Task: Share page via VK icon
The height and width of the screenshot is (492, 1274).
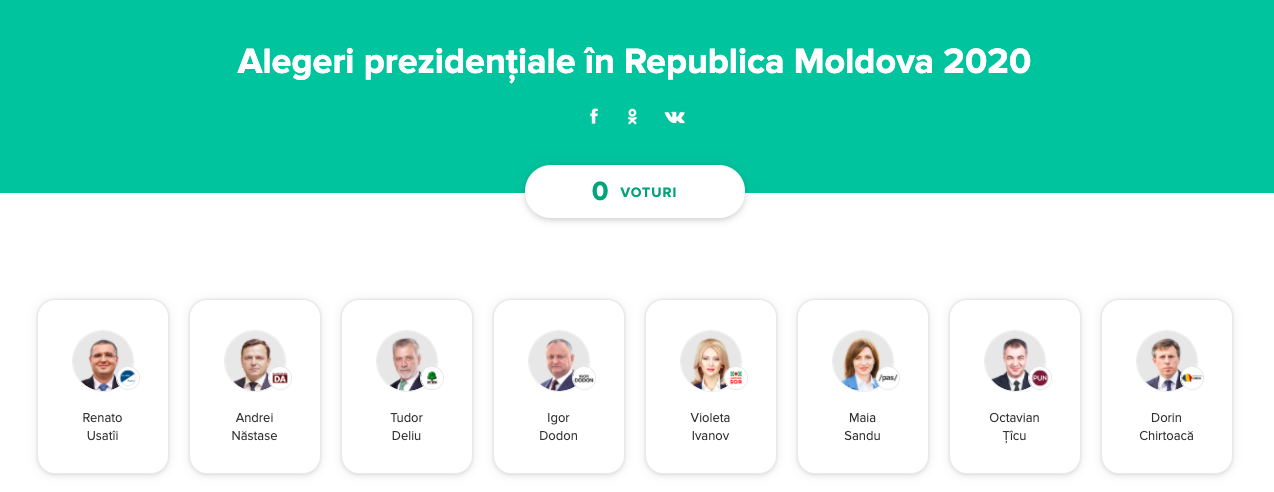Action: click(x=675, y=117)
